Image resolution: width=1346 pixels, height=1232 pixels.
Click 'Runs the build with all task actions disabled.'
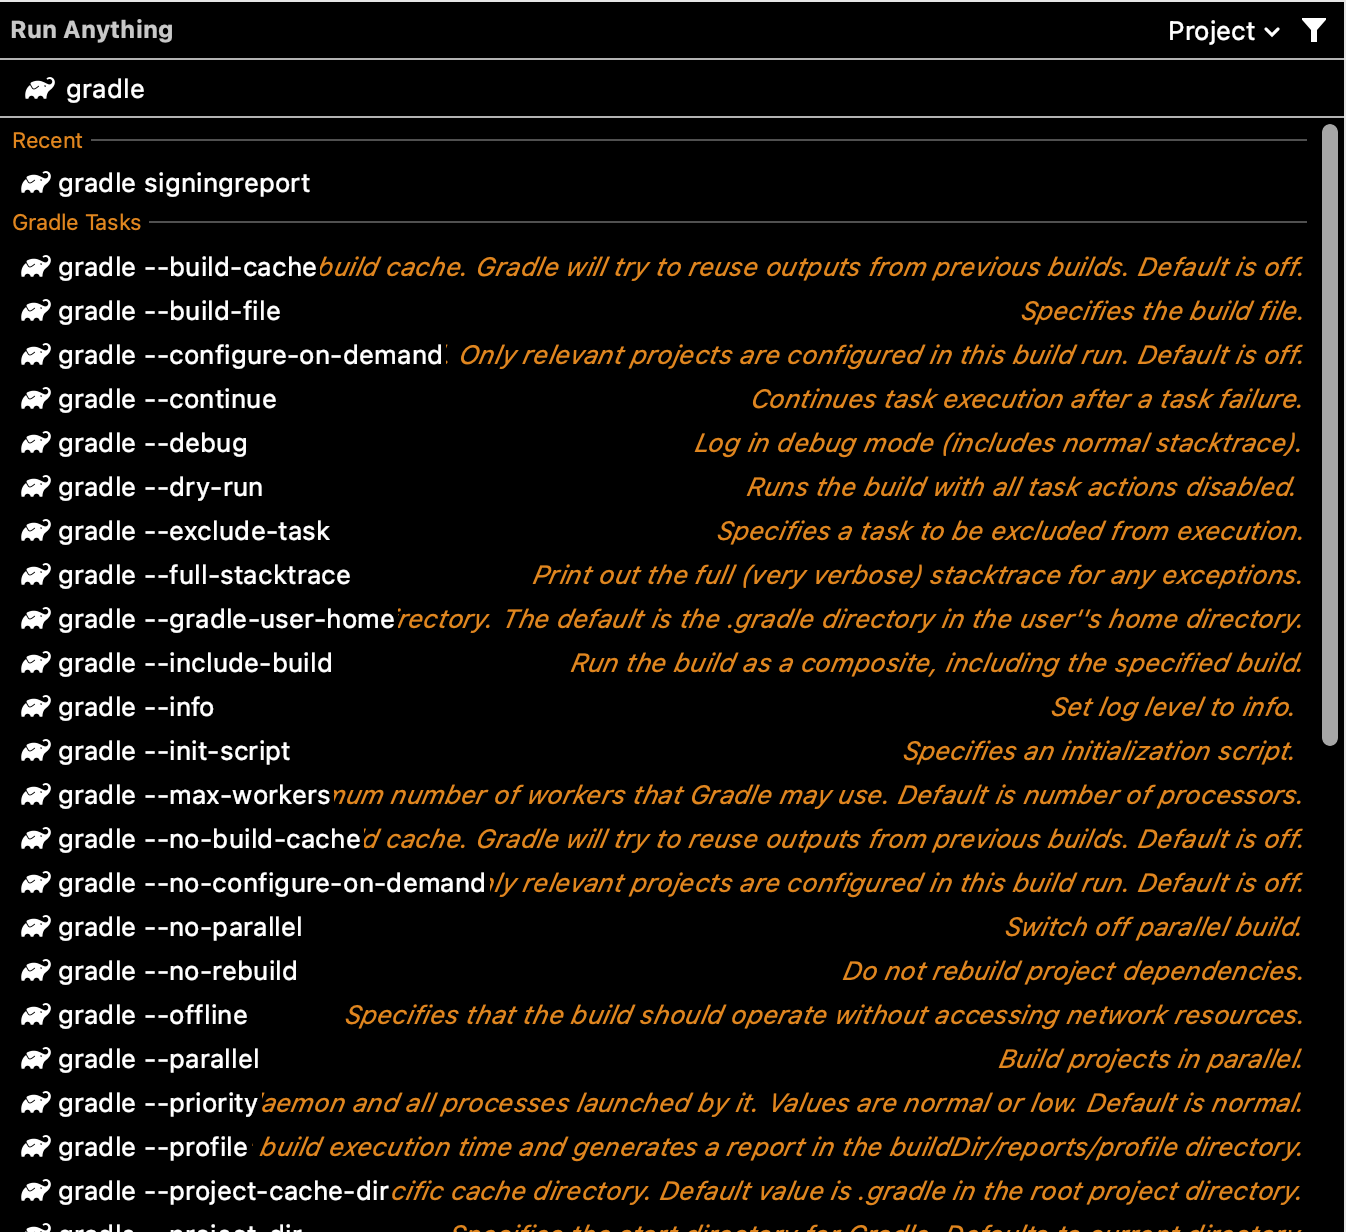[x=1021, y=487]
